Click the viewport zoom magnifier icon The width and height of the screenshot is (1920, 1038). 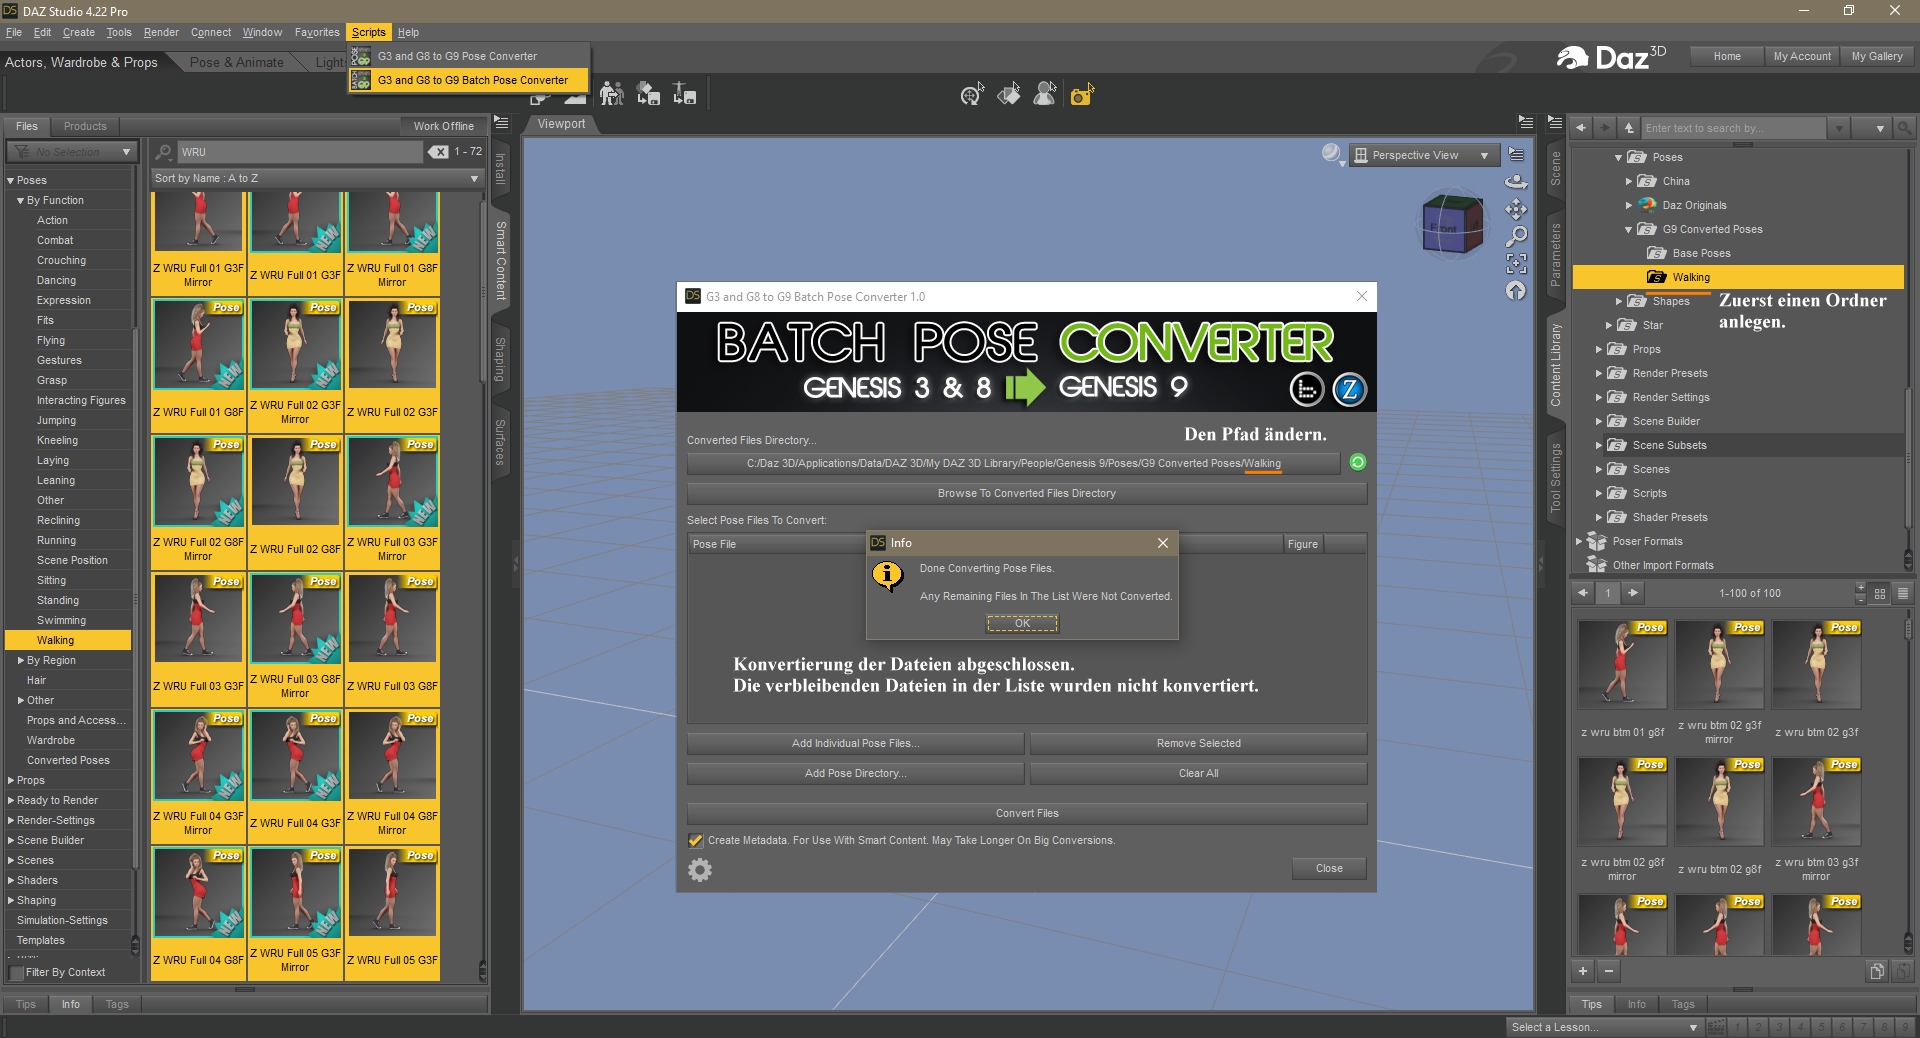[x=1516, y=236]
